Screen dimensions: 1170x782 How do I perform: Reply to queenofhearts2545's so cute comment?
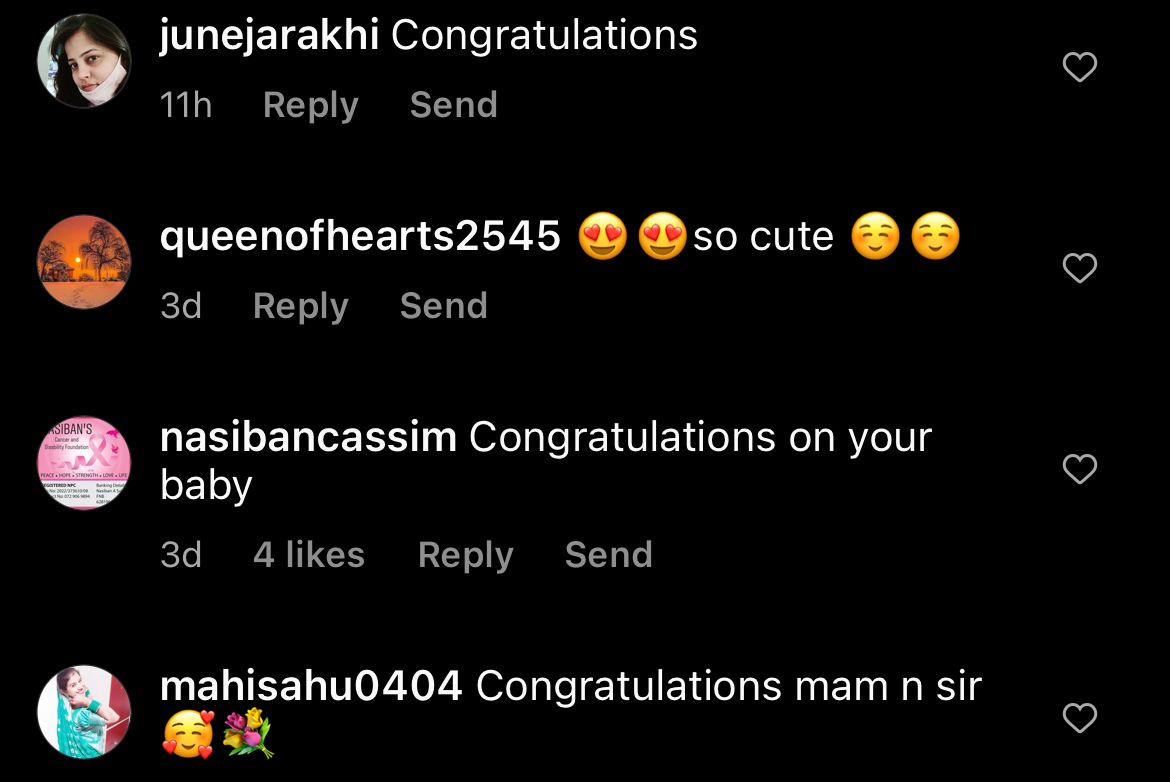click(300, 306)
